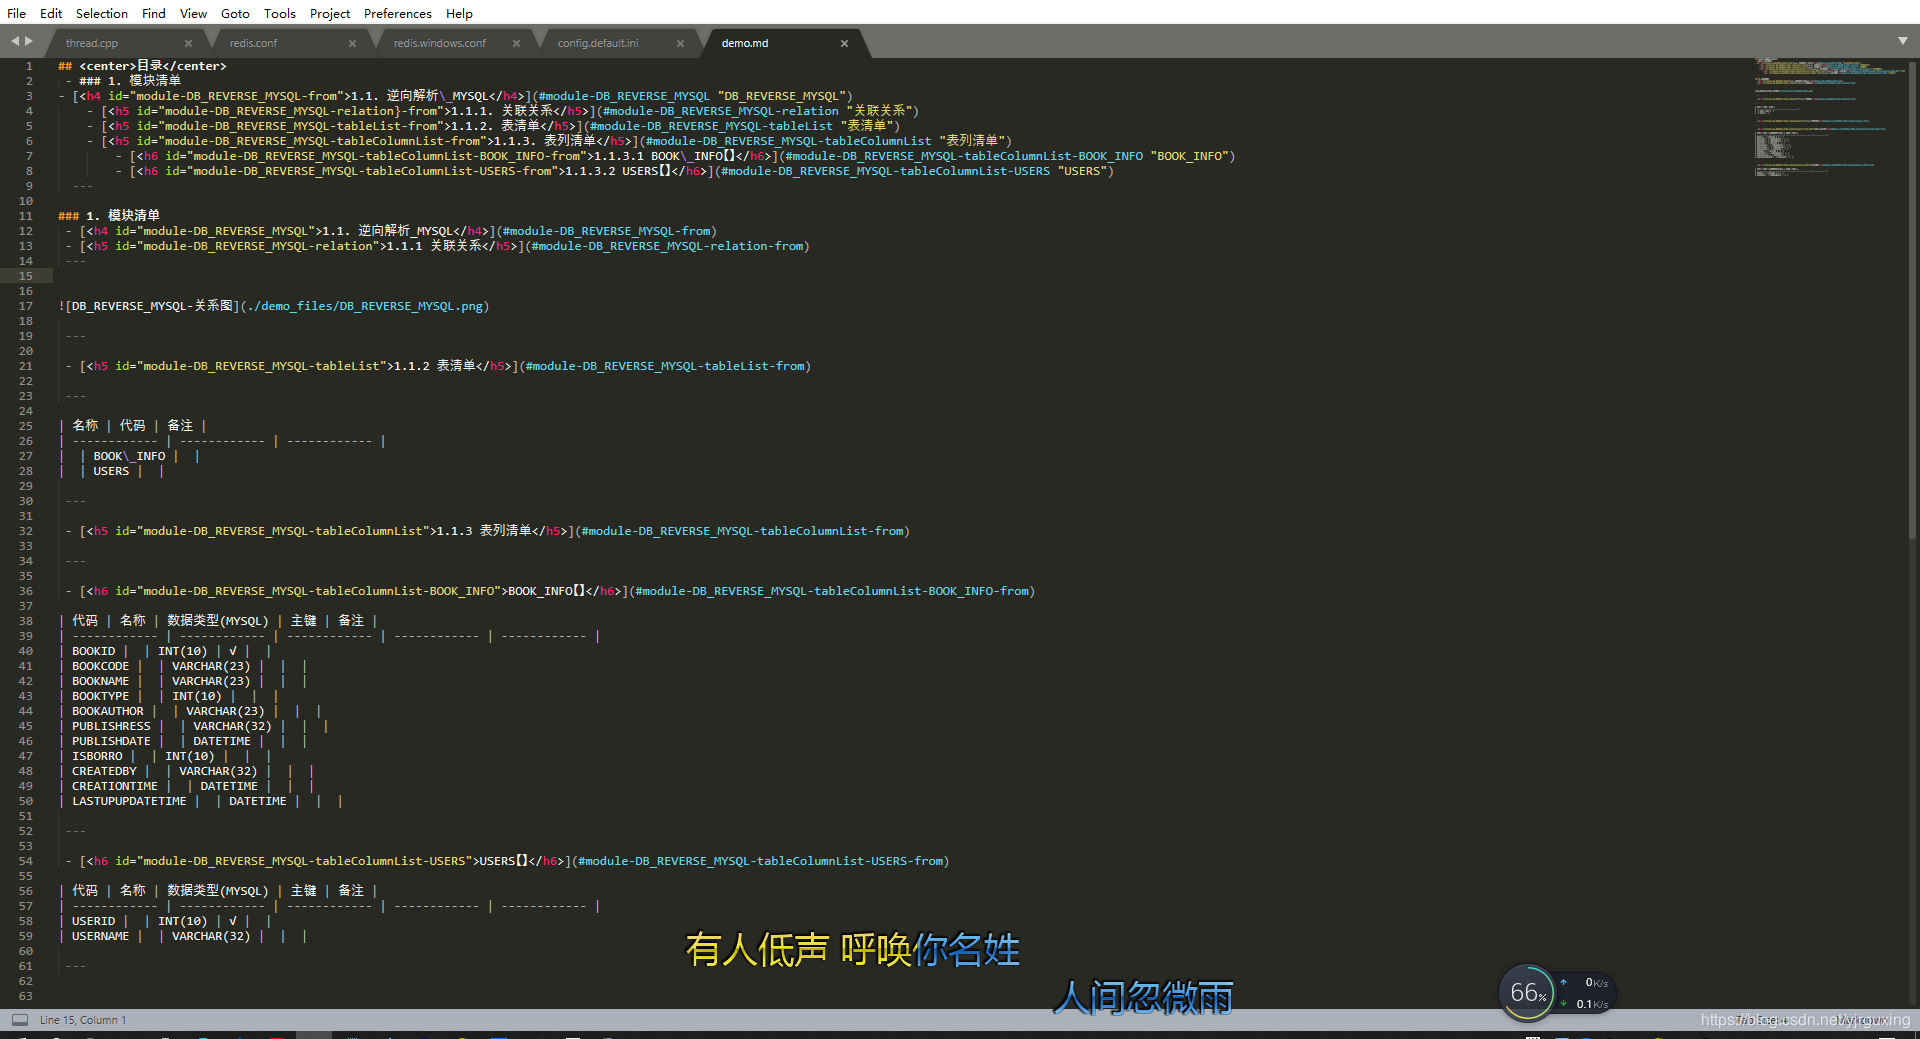
Task: Open the Project menu
Action: (x=330, y=13)
